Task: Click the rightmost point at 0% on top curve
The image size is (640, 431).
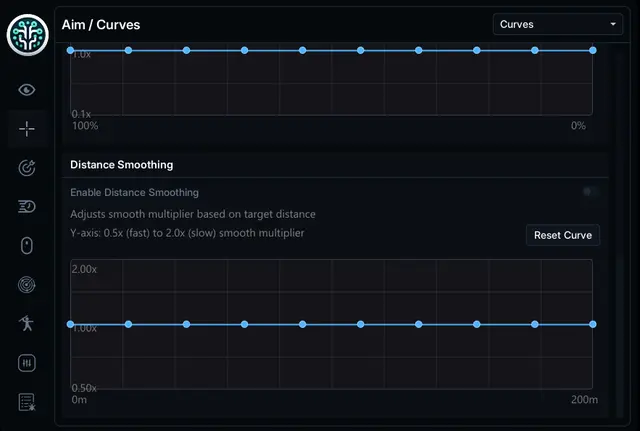Action: click(x=593, y=50)
